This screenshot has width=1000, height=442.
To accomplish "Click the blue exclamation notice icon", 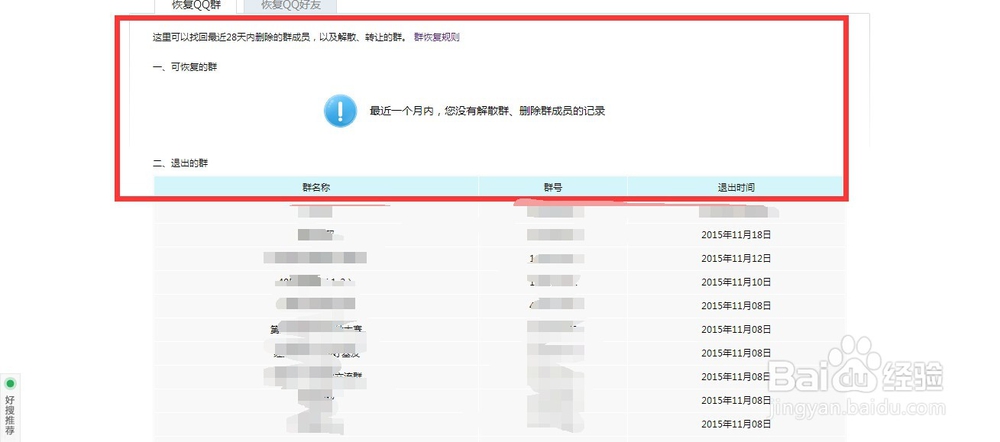I will [340, 111].
